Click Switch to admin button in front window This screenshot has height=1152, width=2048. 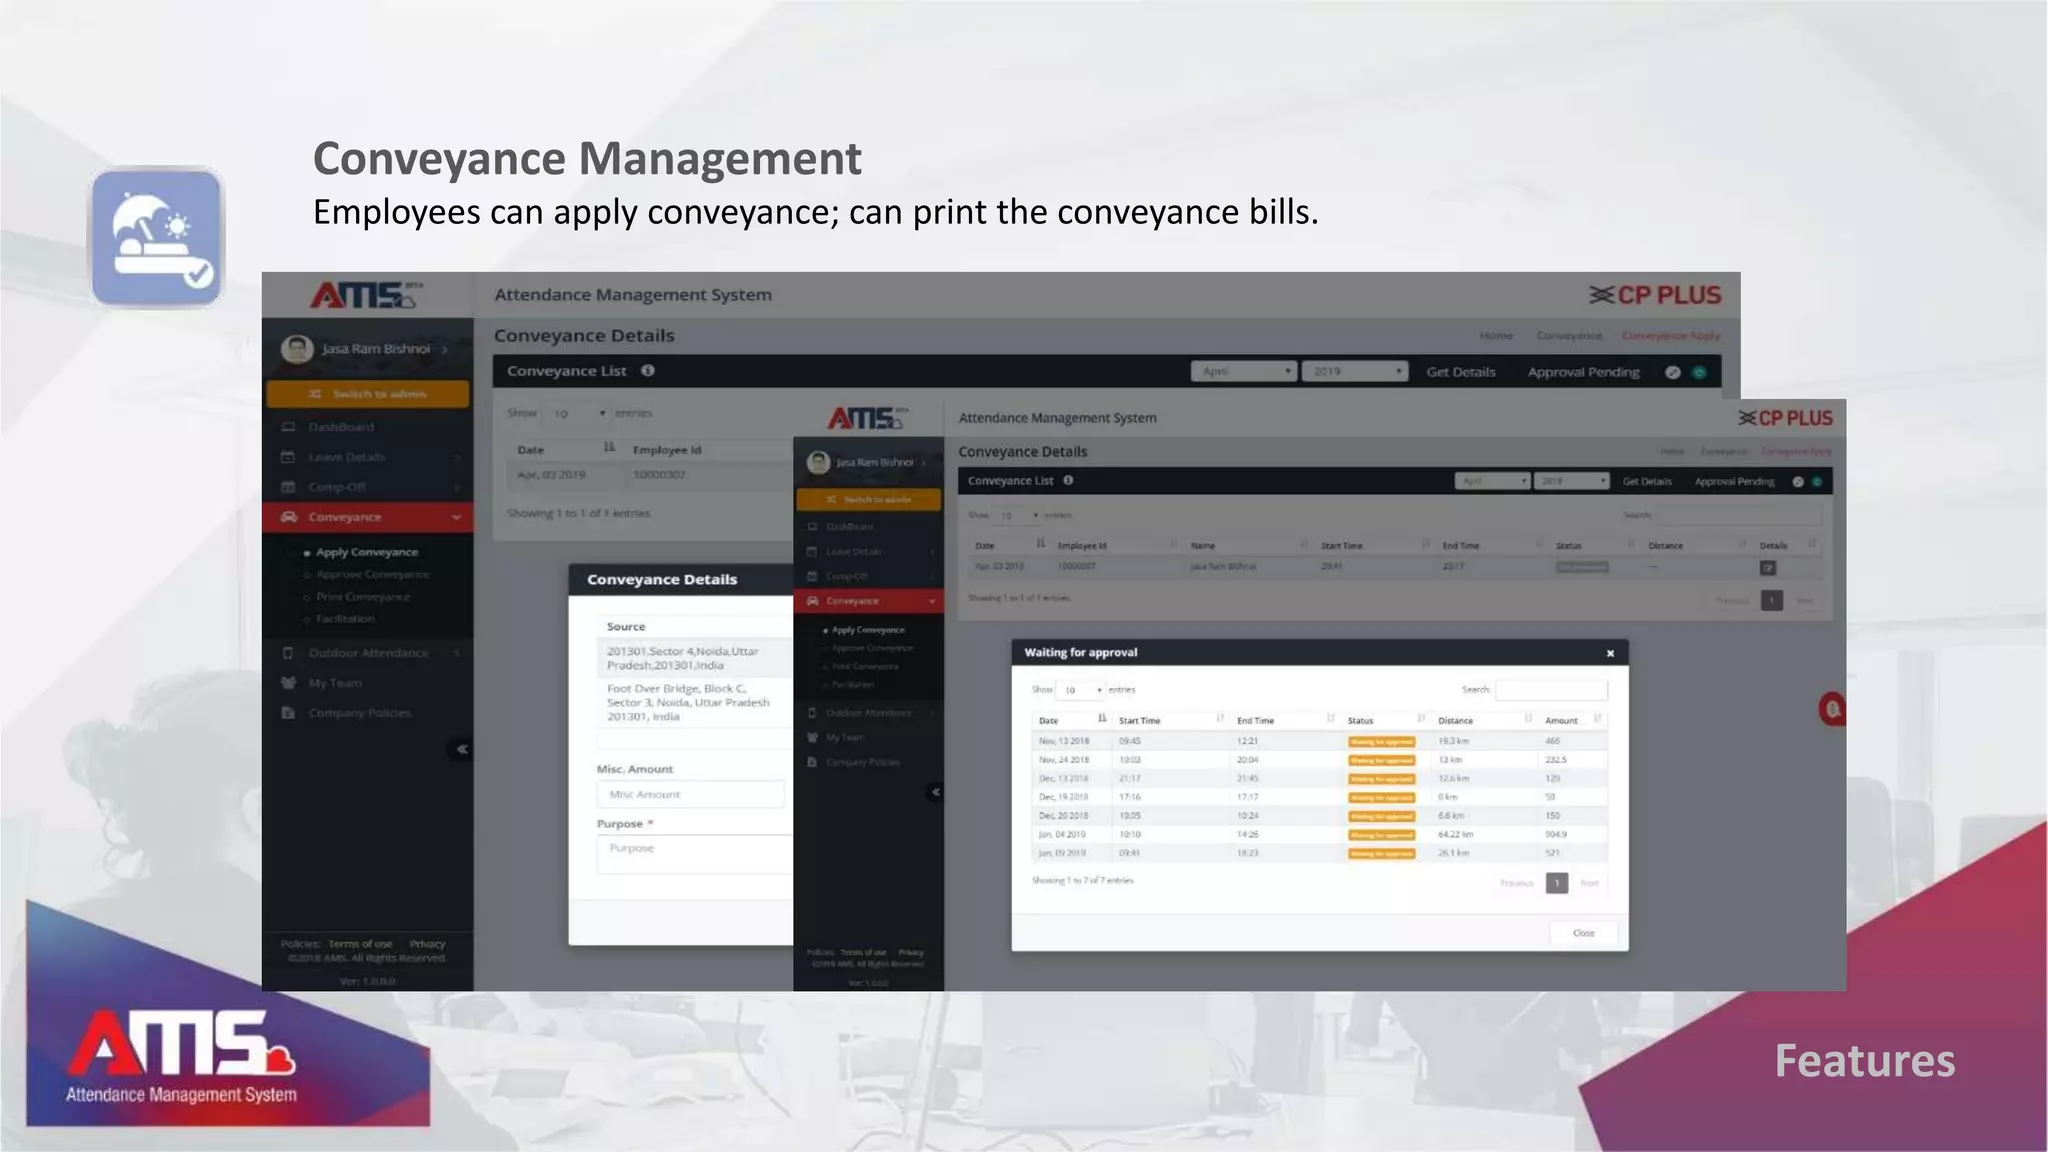[868, 499]
